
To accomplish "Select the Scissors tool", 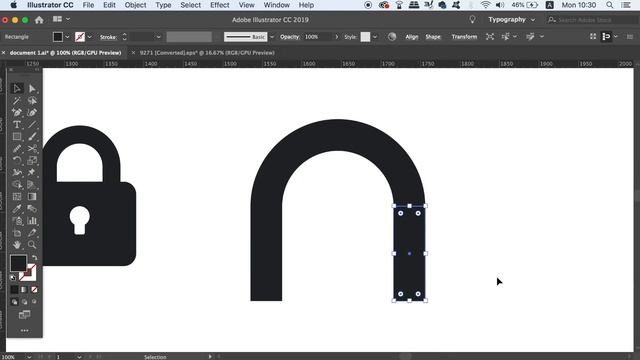I will (32, 149).
